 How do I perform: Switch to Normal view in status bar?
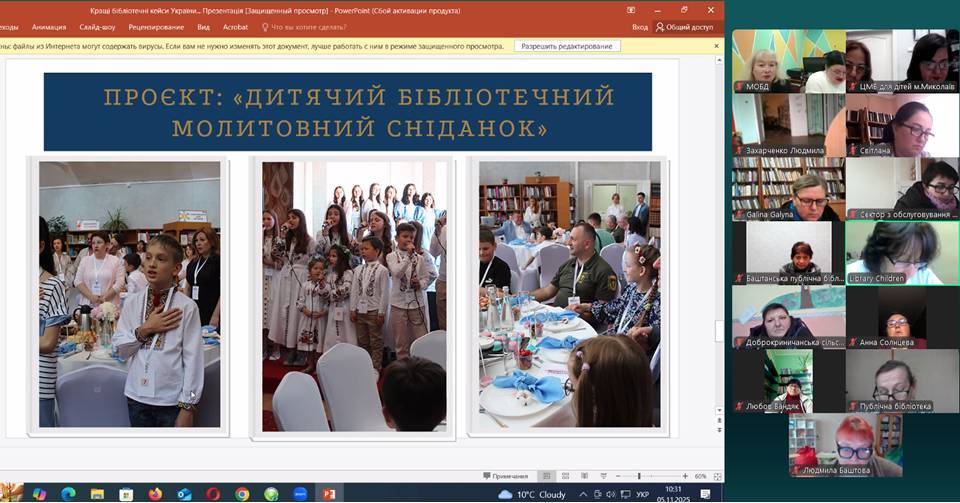pyautogui.click(x=545, y=476)
